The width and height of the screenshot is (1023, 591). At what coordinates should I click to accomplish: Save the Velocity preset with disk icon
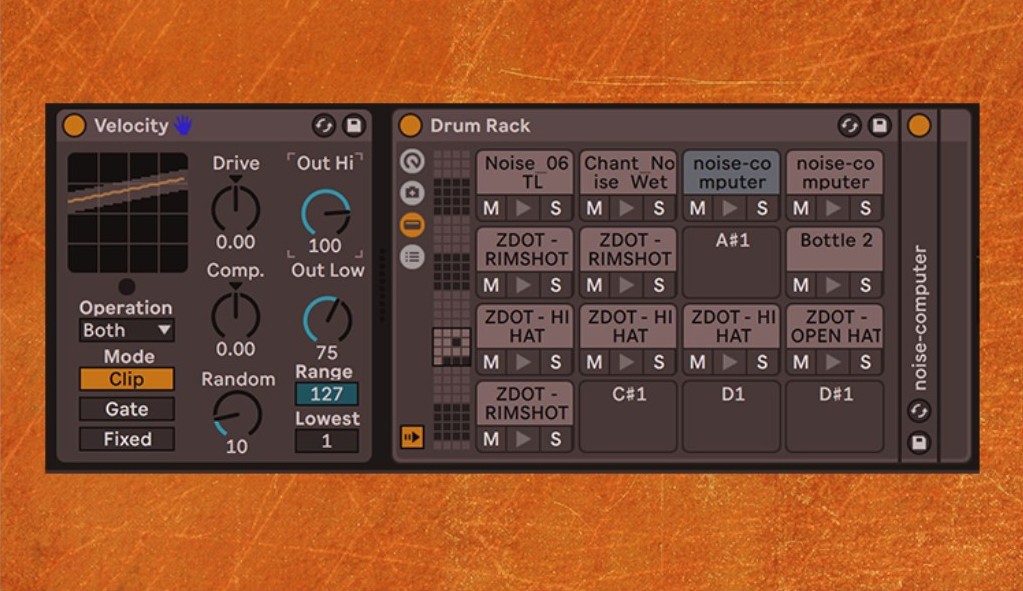354,125
